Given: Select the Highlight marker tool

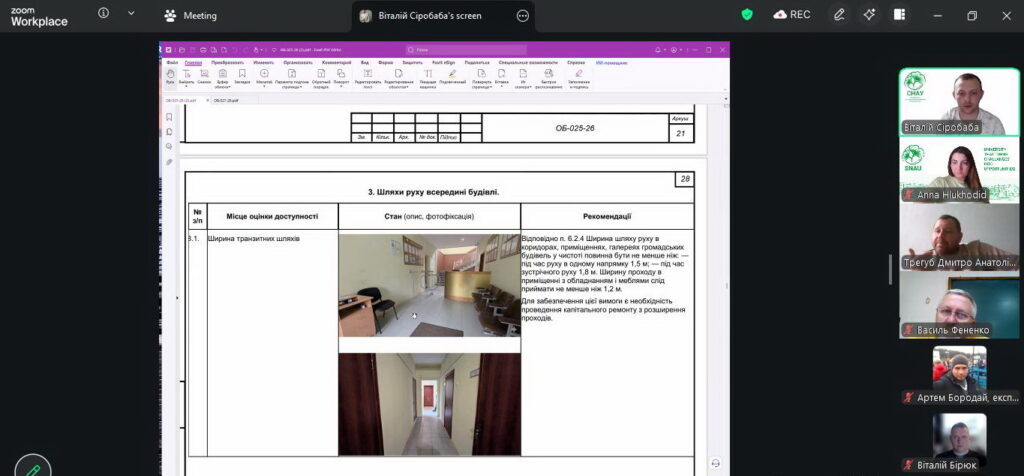Looking at the screenshot, I should click(x=452, y=76).
